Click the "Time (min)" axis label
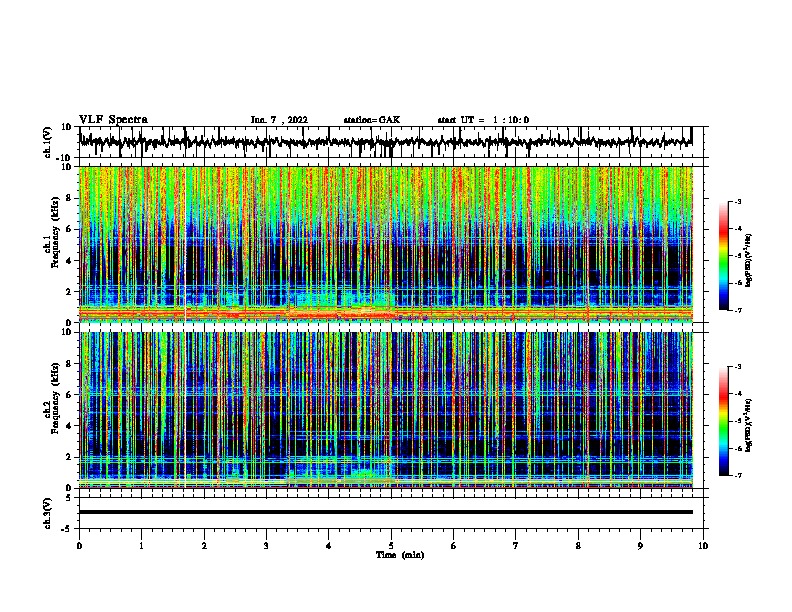The height and width of the screenshot is (612, 792). click(400, 555)
